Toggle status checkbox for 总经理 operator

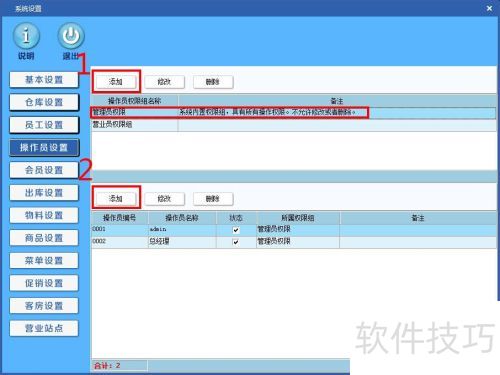pyautogui.click(x=236, y=242)
